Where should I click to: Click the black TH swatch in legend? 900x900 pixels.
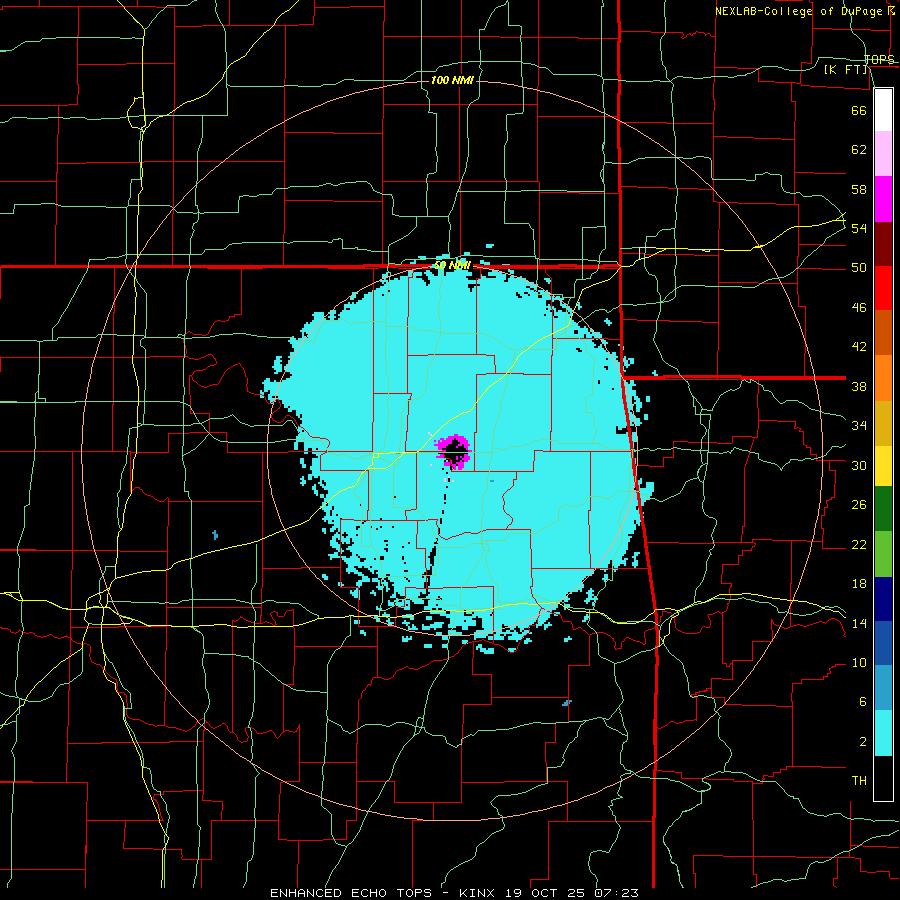[x=883, y=778]
